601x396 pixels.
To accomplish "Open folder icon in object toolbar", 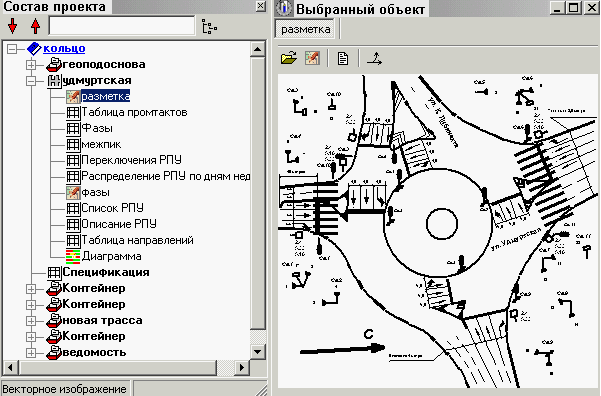I will [289, 58].
